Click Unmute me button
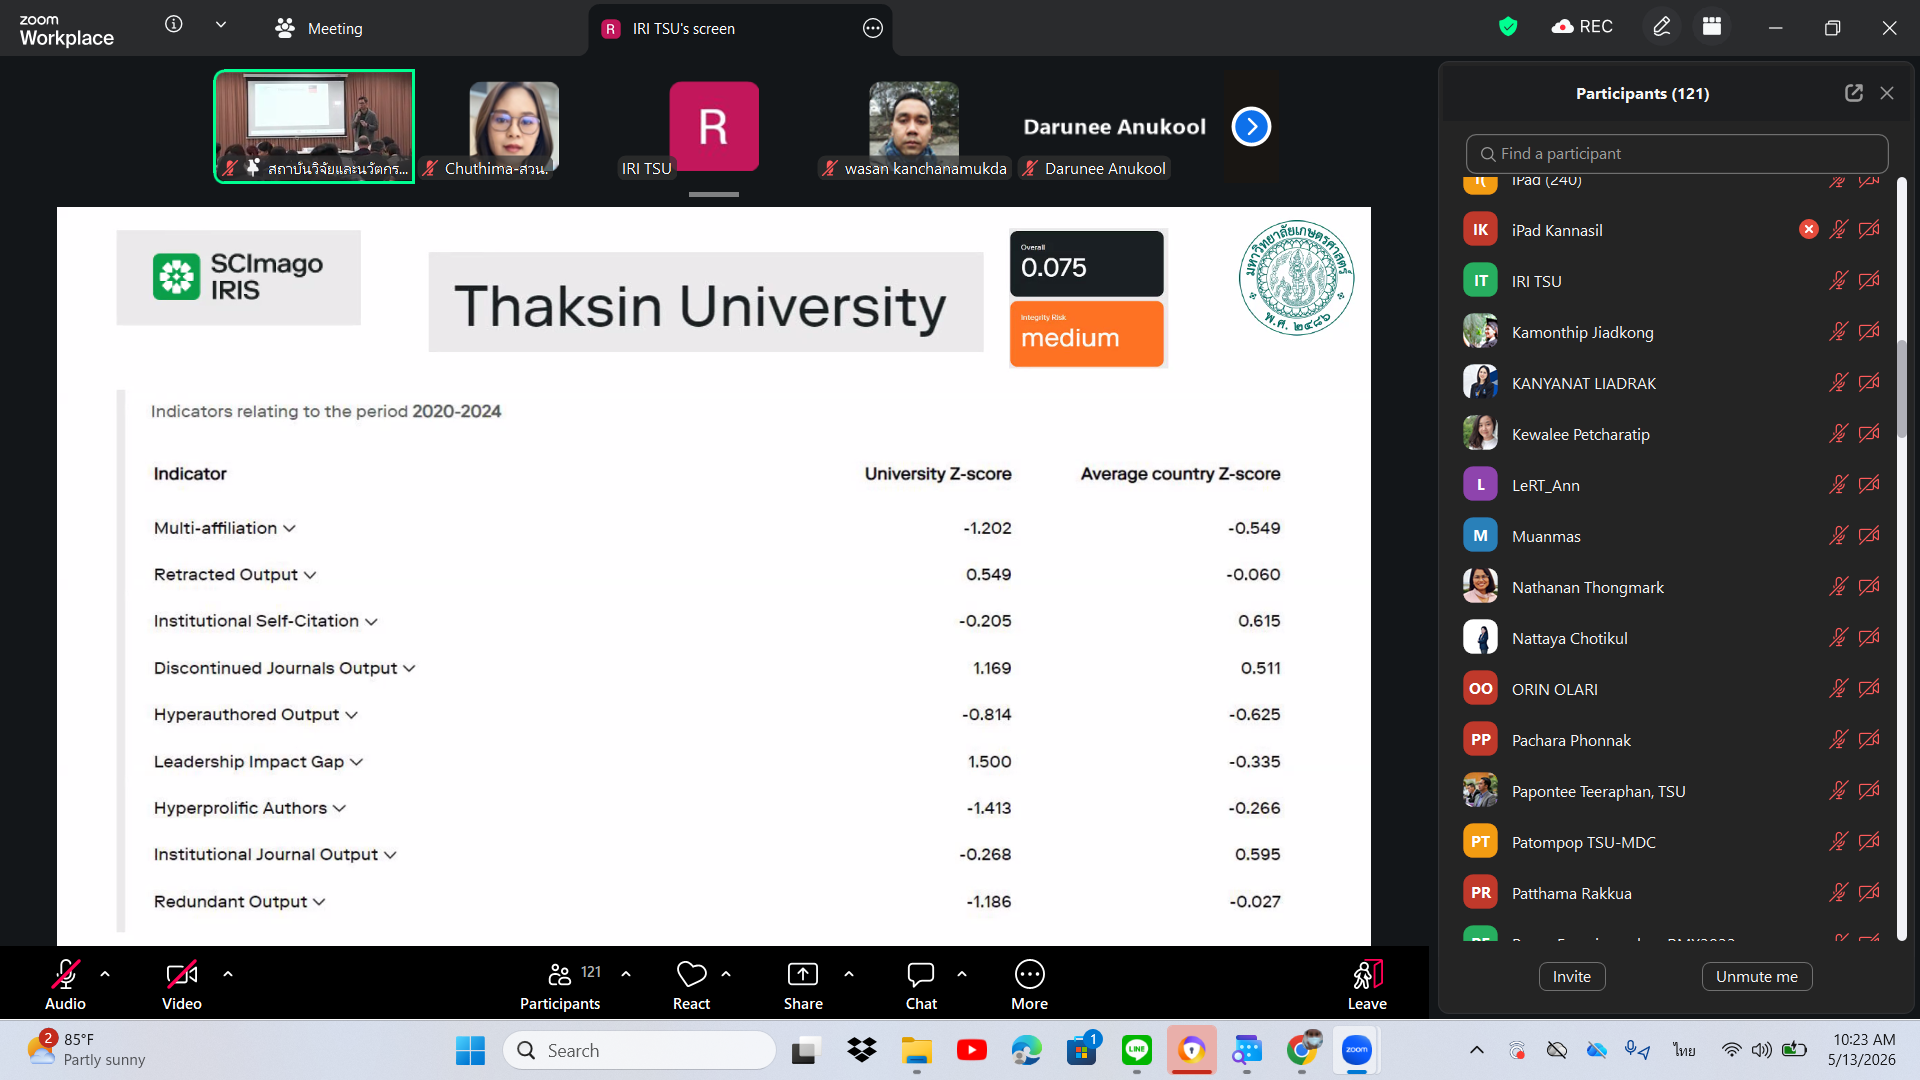1920x1080 pixels. 1757,976
